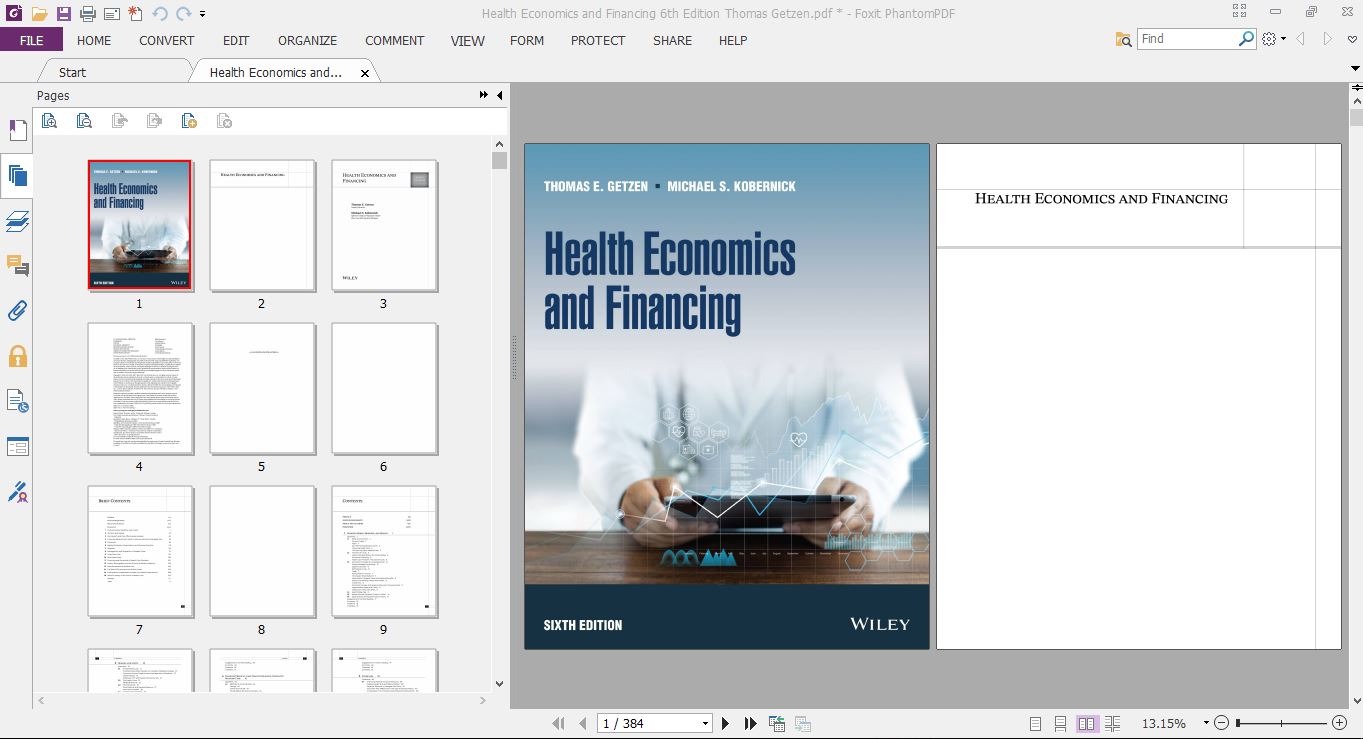This screenshot has width=1363, height=739.
Task: Open the COMMENT ribbon tab
Action: coord(395,40)
